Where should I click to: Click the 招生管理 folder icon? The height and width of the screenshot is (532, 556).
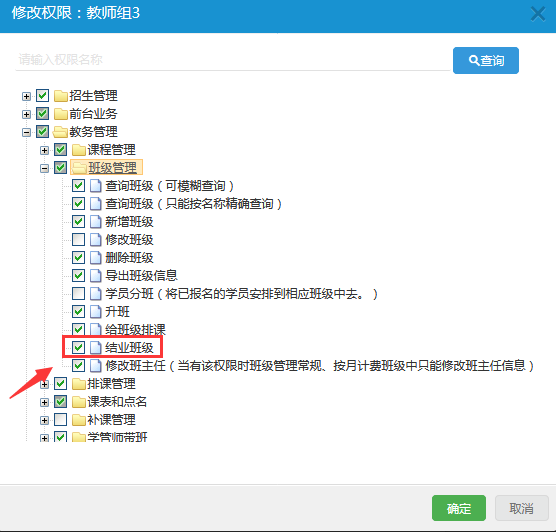tap(61, 96)
